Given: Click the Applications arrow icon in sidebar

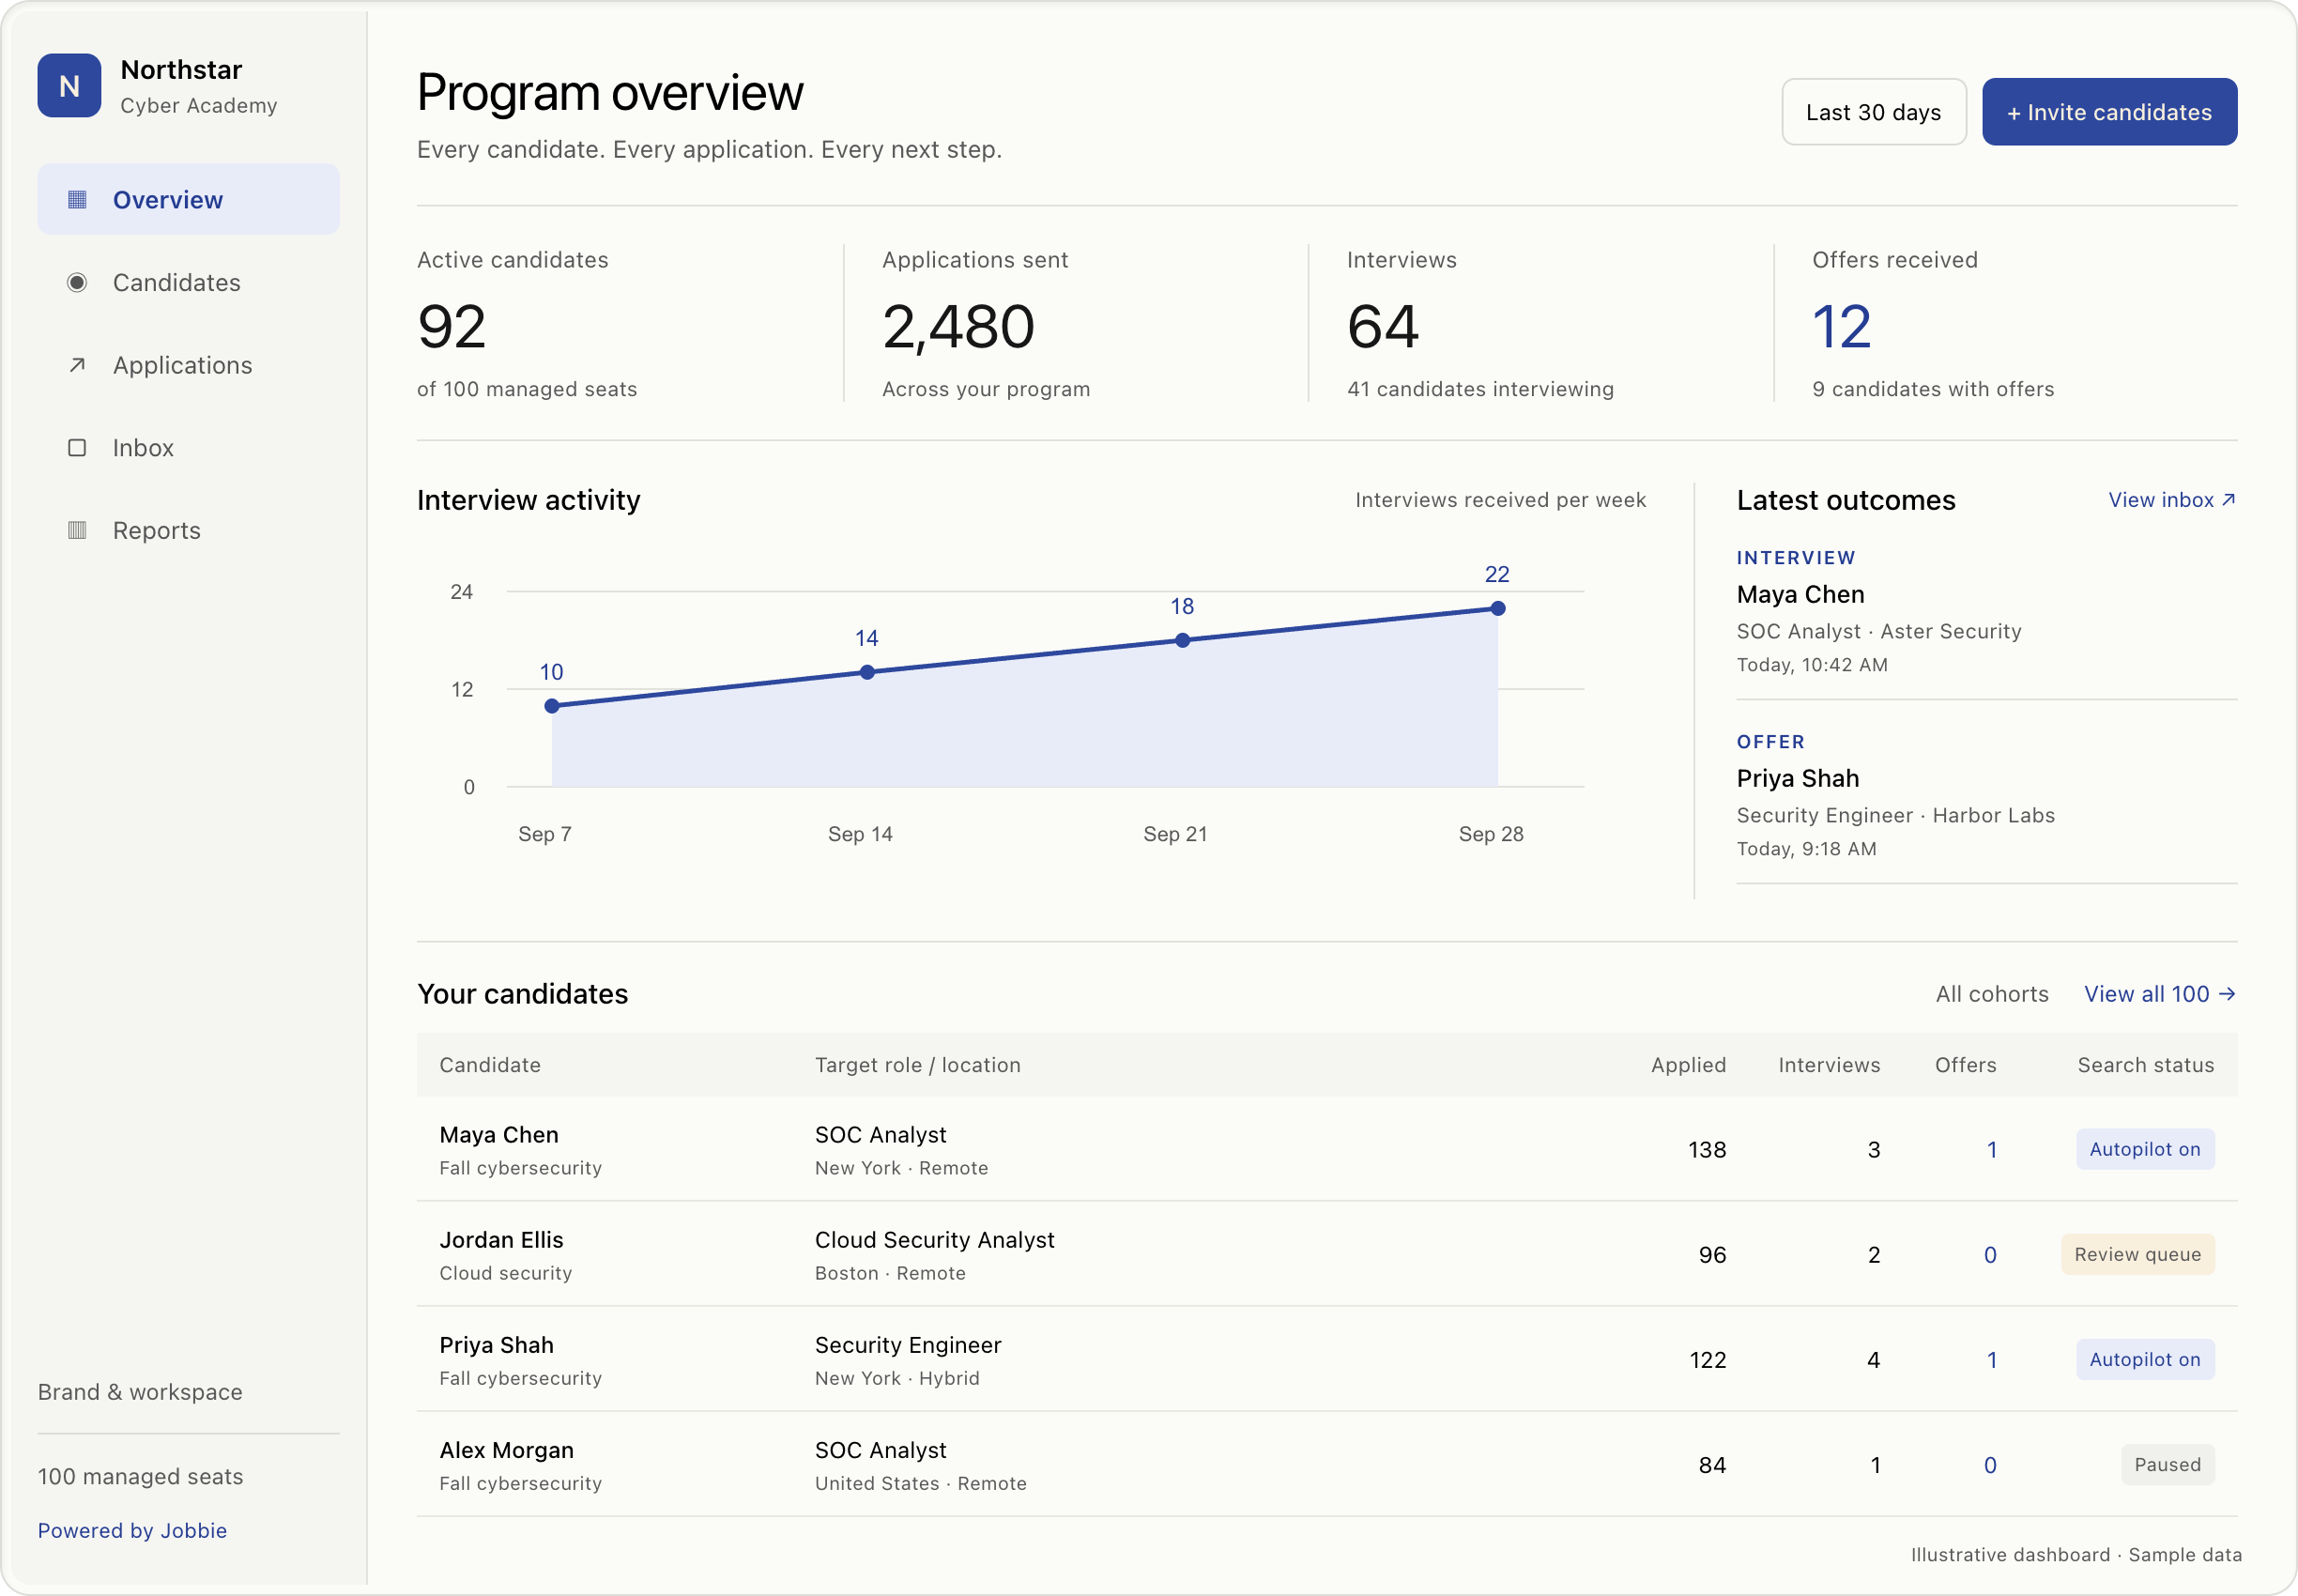Looking at the screenshot, I should click(x=77, y=365).
